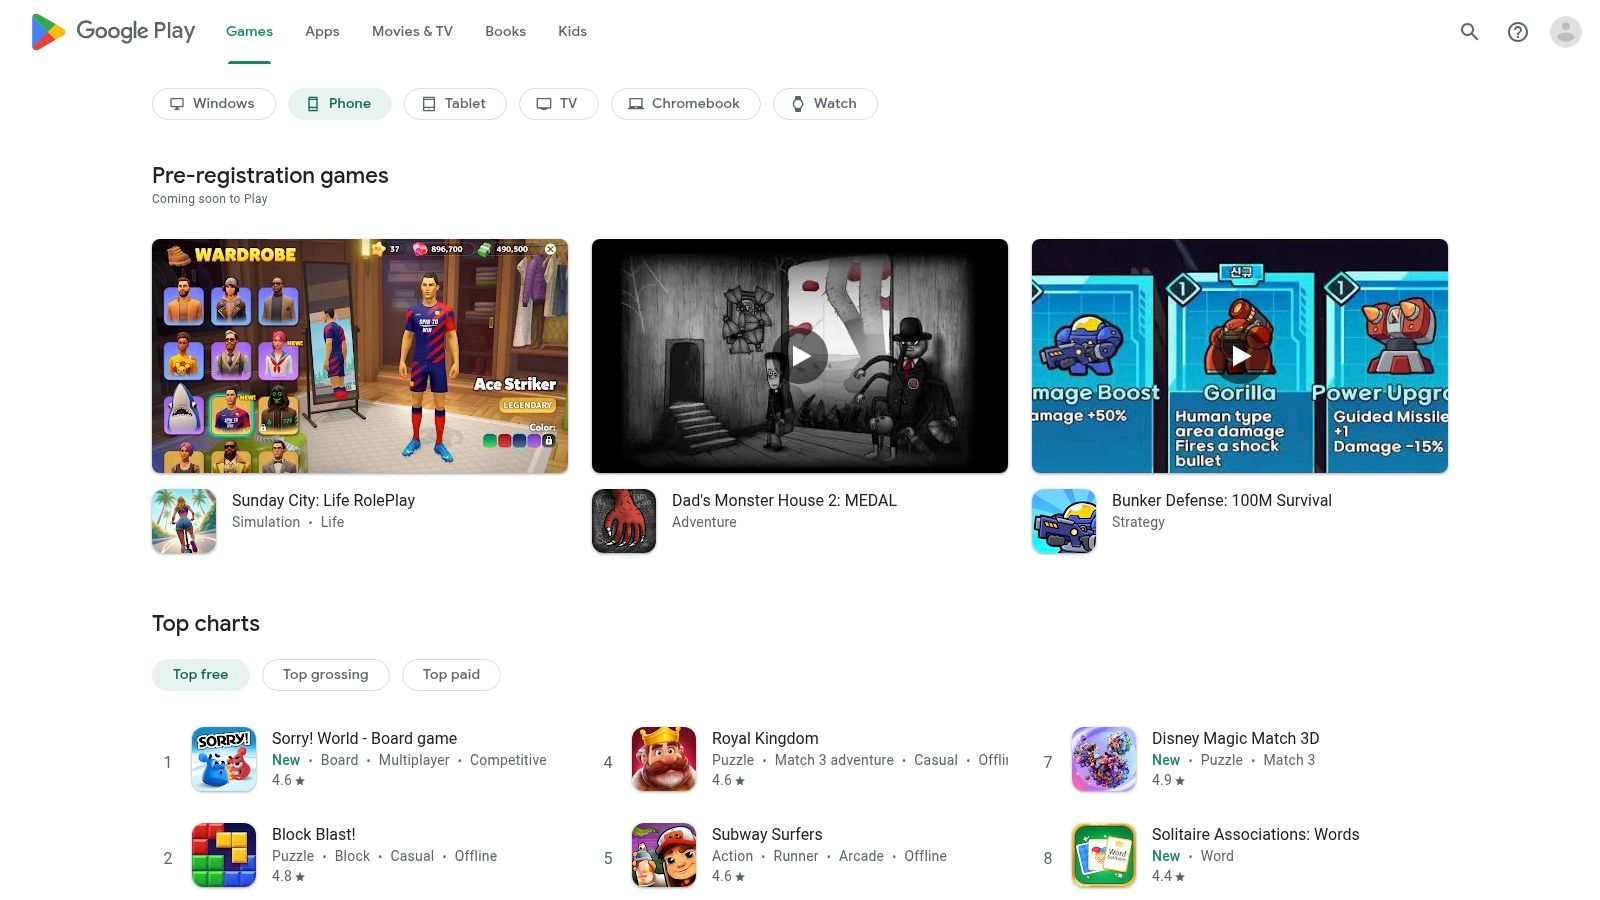
Task: Select the Sunday City: Life RolePlay app icon
Action: 183,520
